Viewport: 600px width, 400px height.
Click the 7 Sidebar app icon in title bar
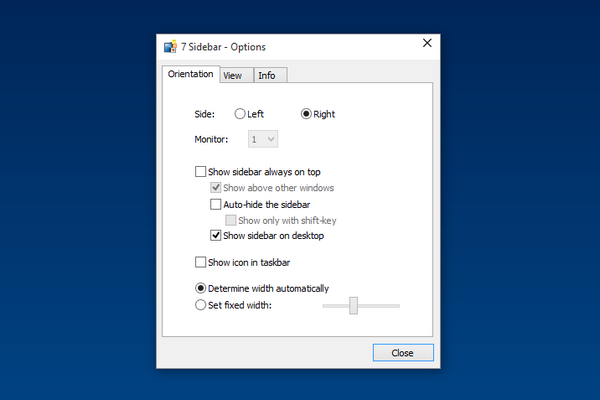(170, 47)
